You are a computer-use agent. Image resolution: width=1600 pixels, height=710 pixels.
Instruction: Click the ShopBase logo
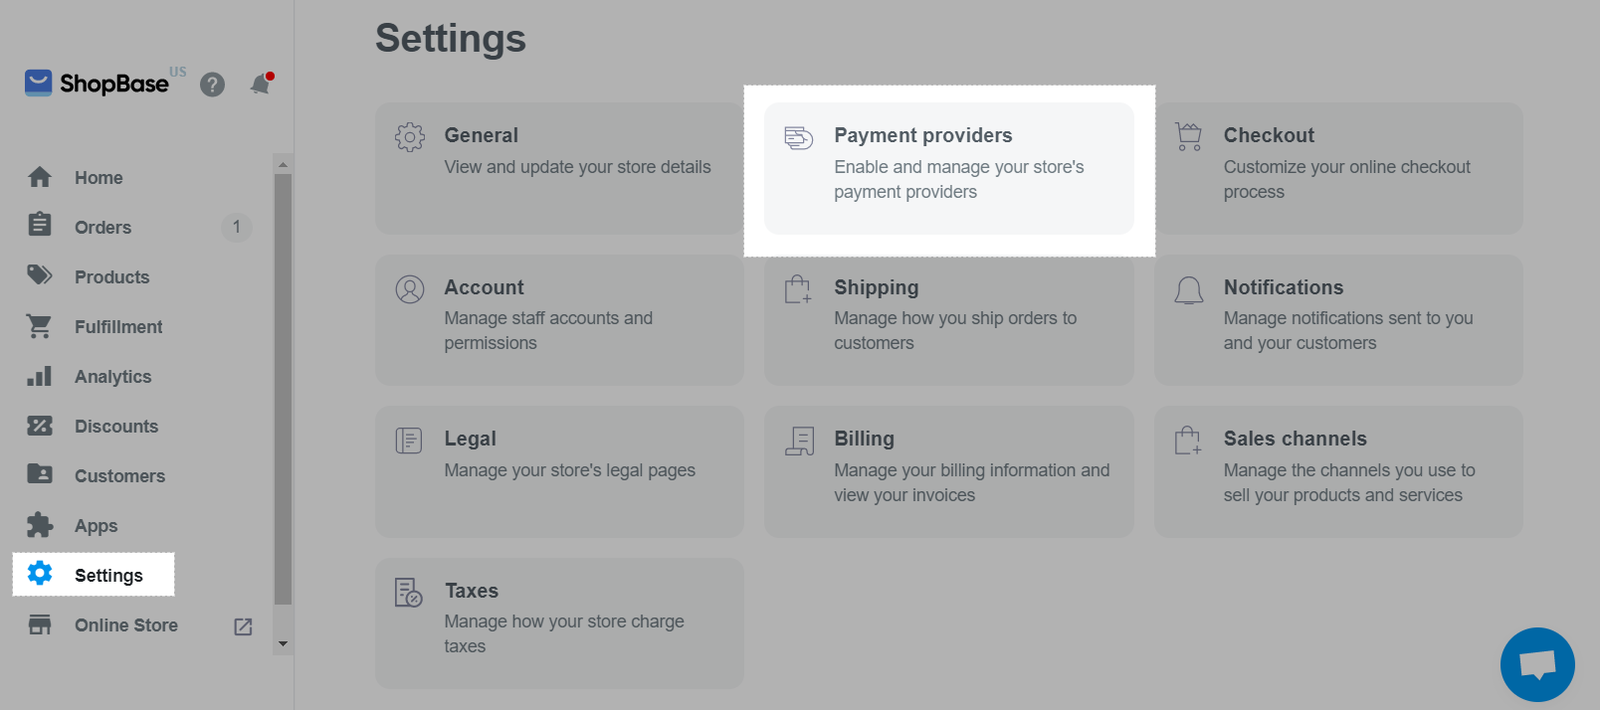(x=97, y=83)
